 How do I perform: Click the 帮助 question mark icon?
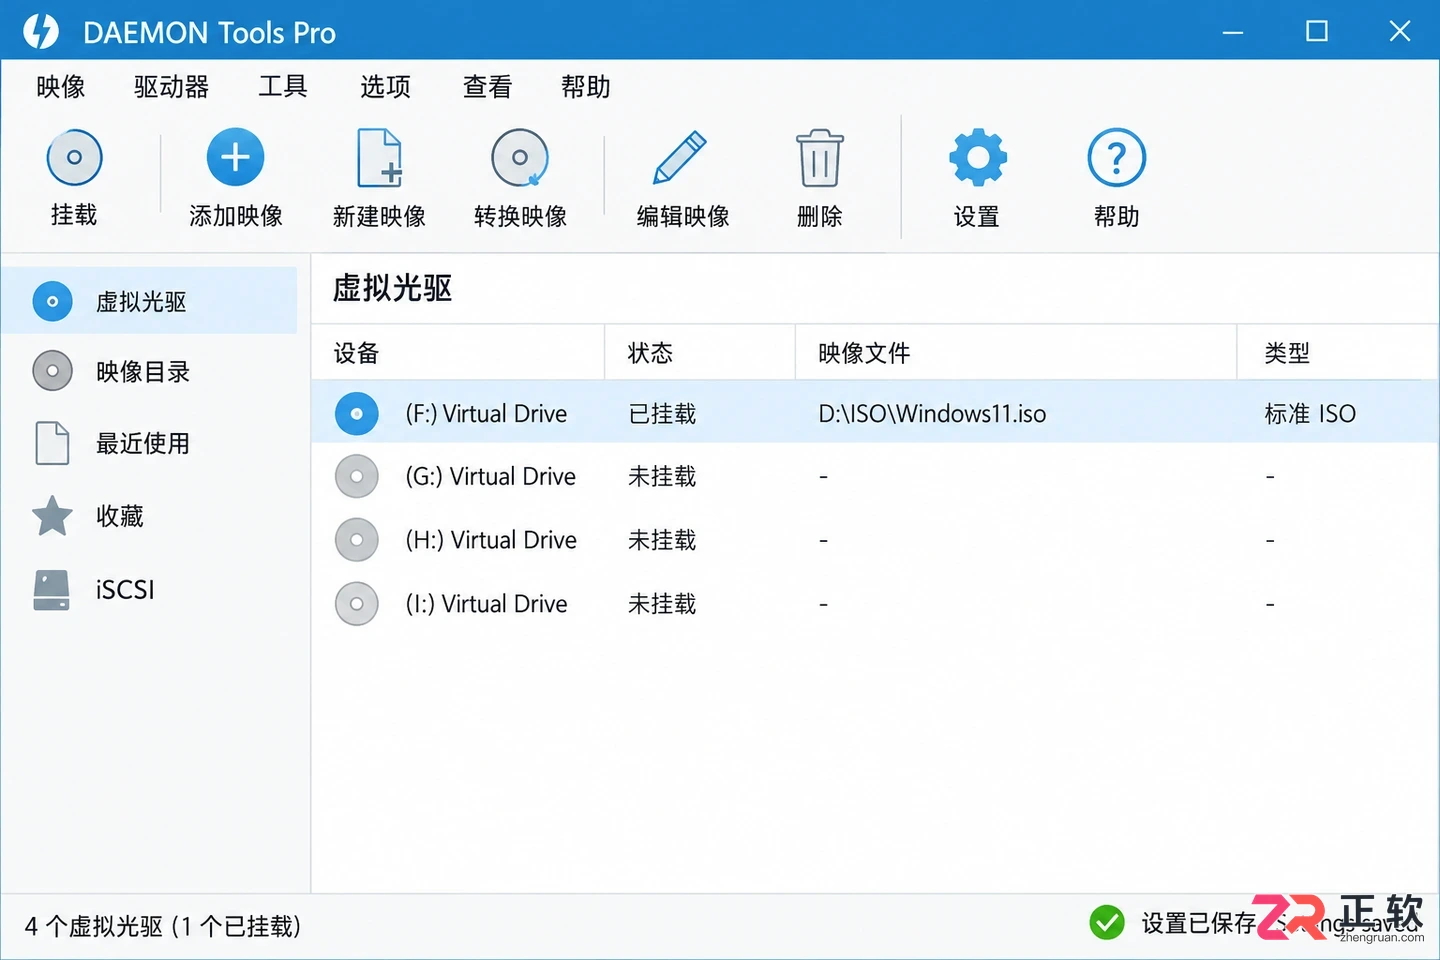(1116, 157)
